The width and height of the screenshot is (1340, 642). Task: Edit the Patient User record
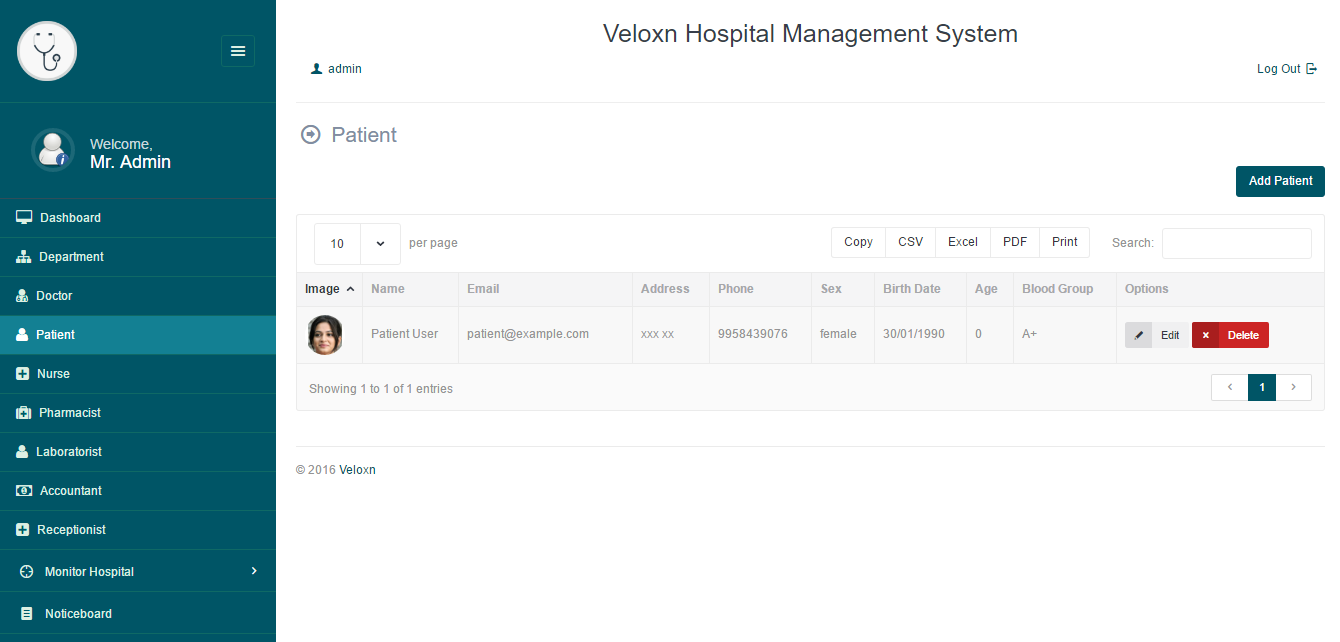(1156, 335)
